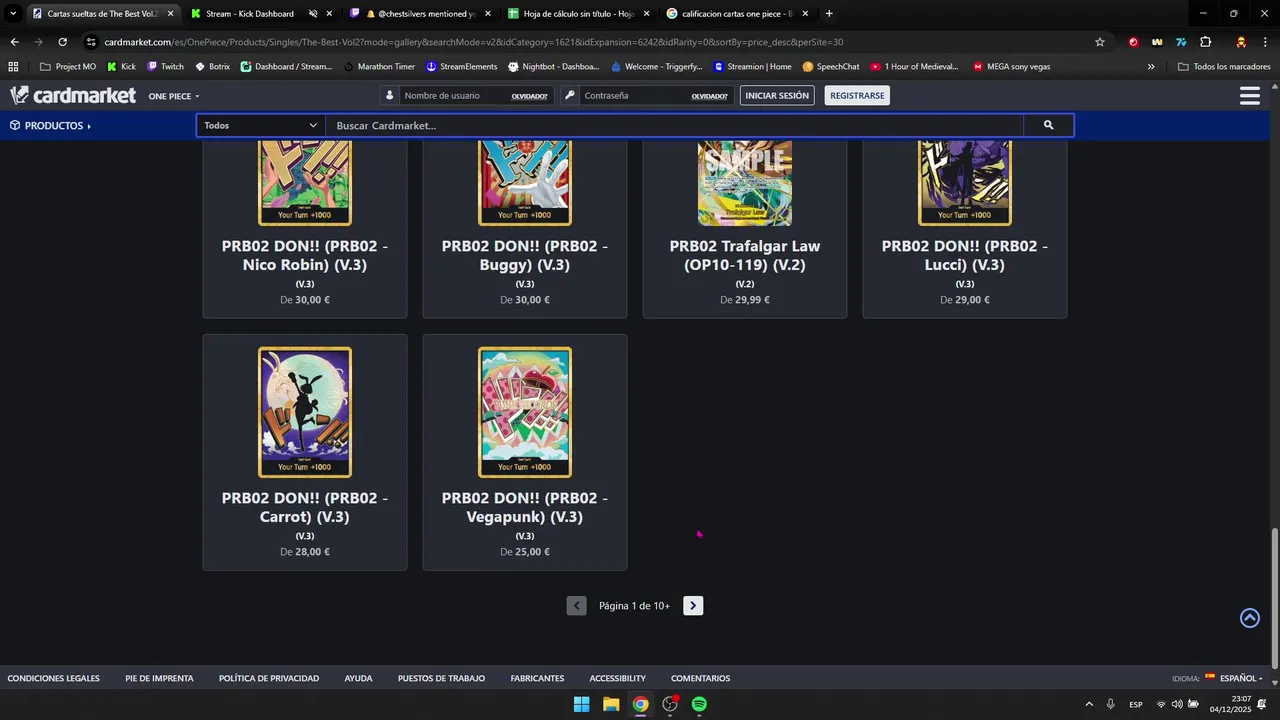Open PUESTOS DE TRABAJO footer link
Screen dimensions: 1280x720
click(x=441, y=678)
